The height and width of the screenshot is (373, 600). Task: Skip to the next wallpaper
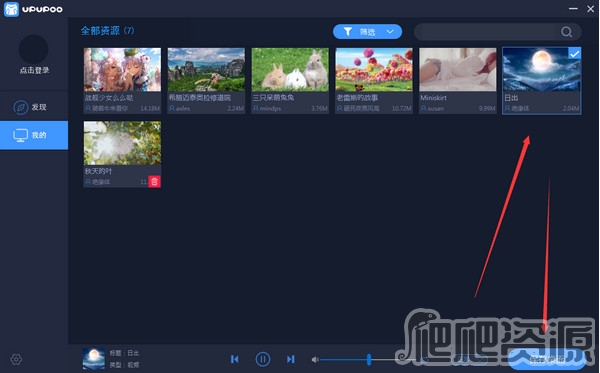tap(291, 359)
